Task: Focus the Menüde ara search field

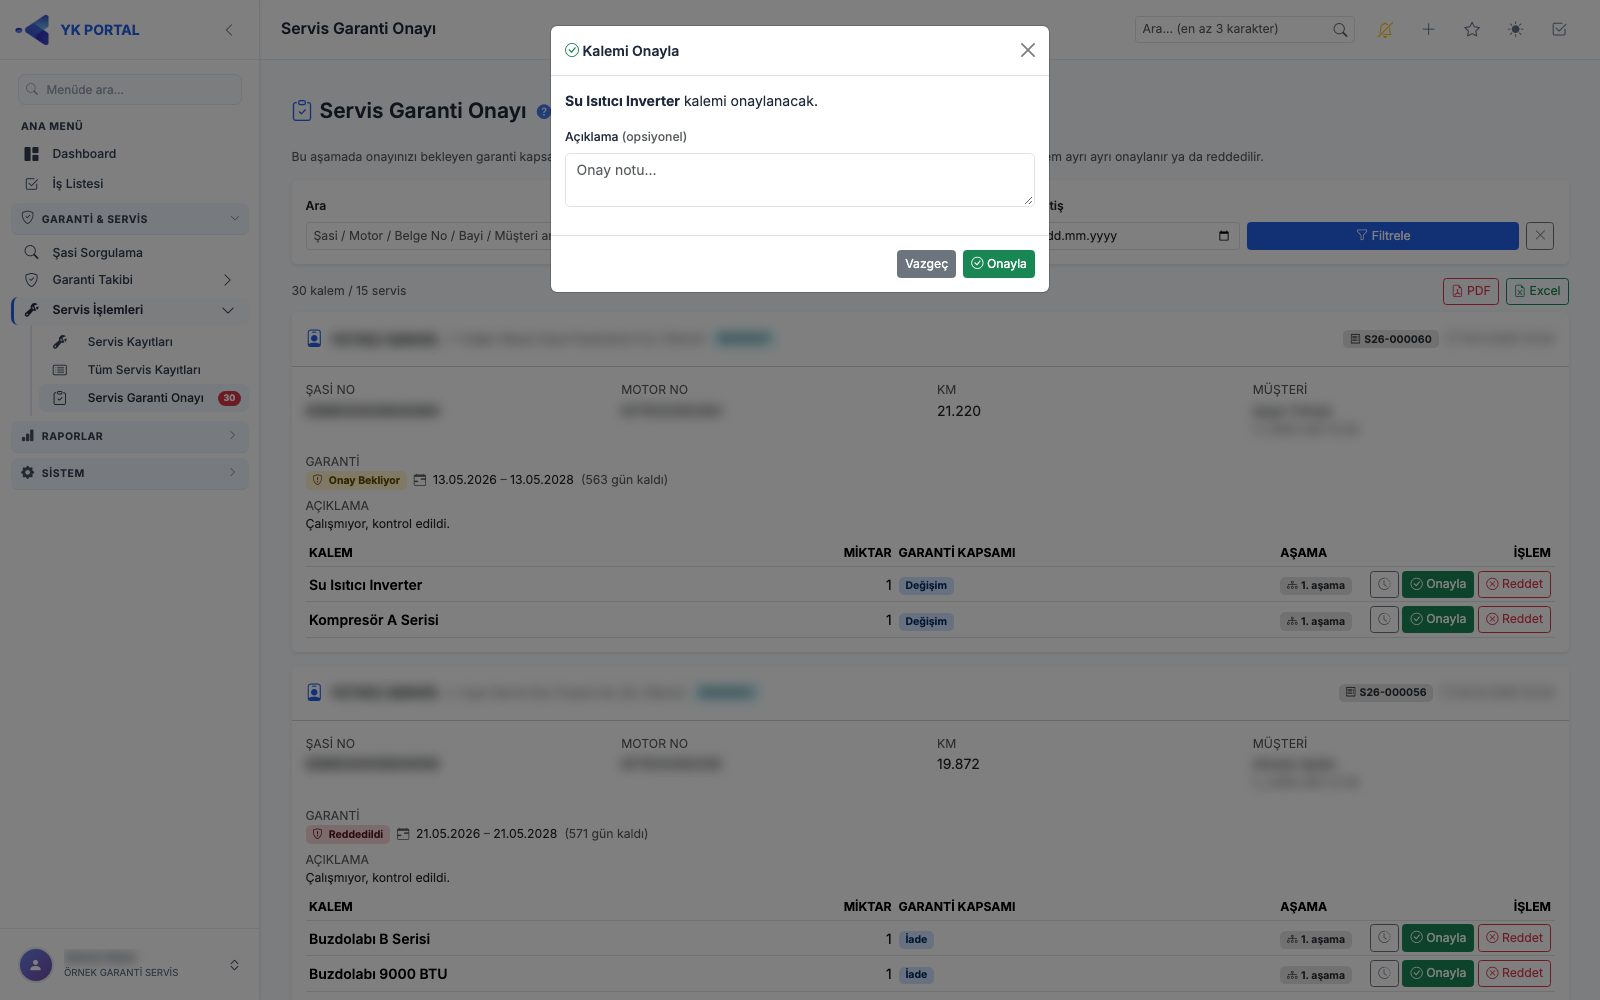Action: click(130, 89)
